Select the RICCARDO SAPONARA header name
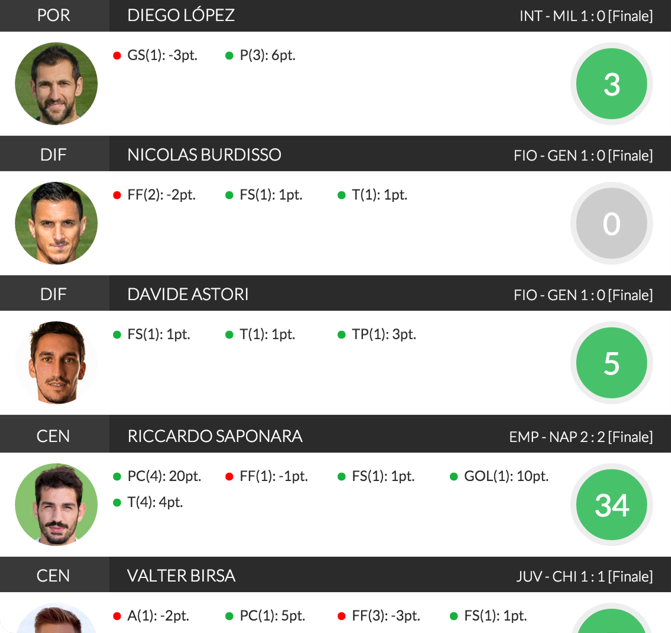The image size is (671, 633). [215, 436]
